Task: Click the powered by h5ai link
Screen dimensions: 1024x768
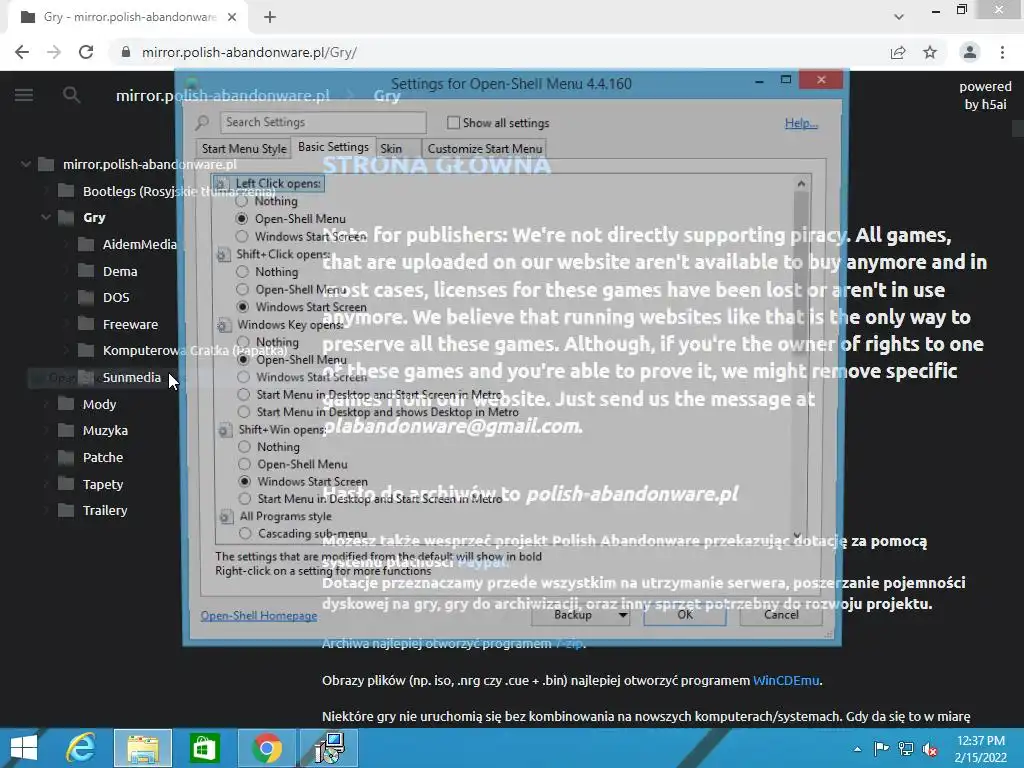Action: (x=985, y=95)
